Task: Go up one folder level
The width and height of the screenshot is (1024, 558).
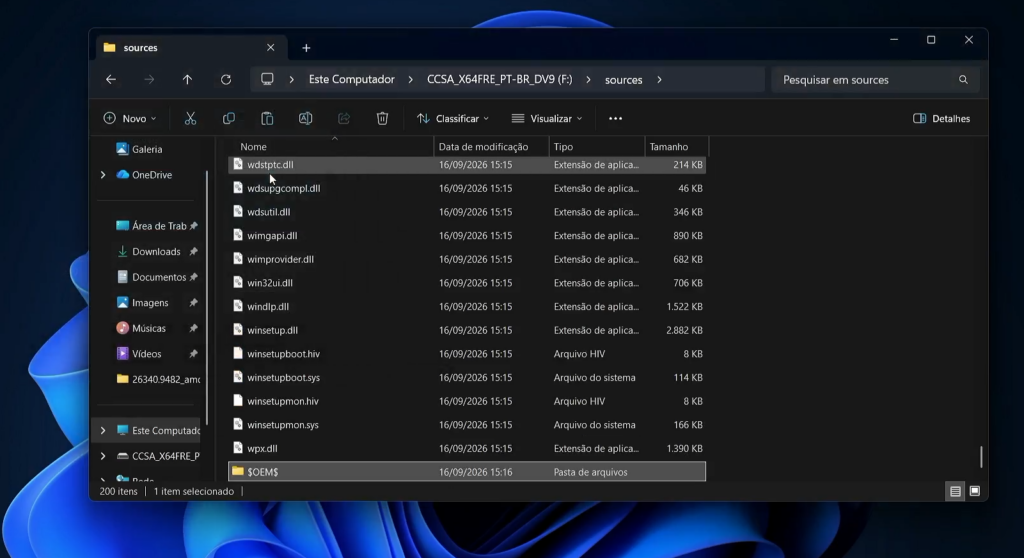Action: (187, 80)
